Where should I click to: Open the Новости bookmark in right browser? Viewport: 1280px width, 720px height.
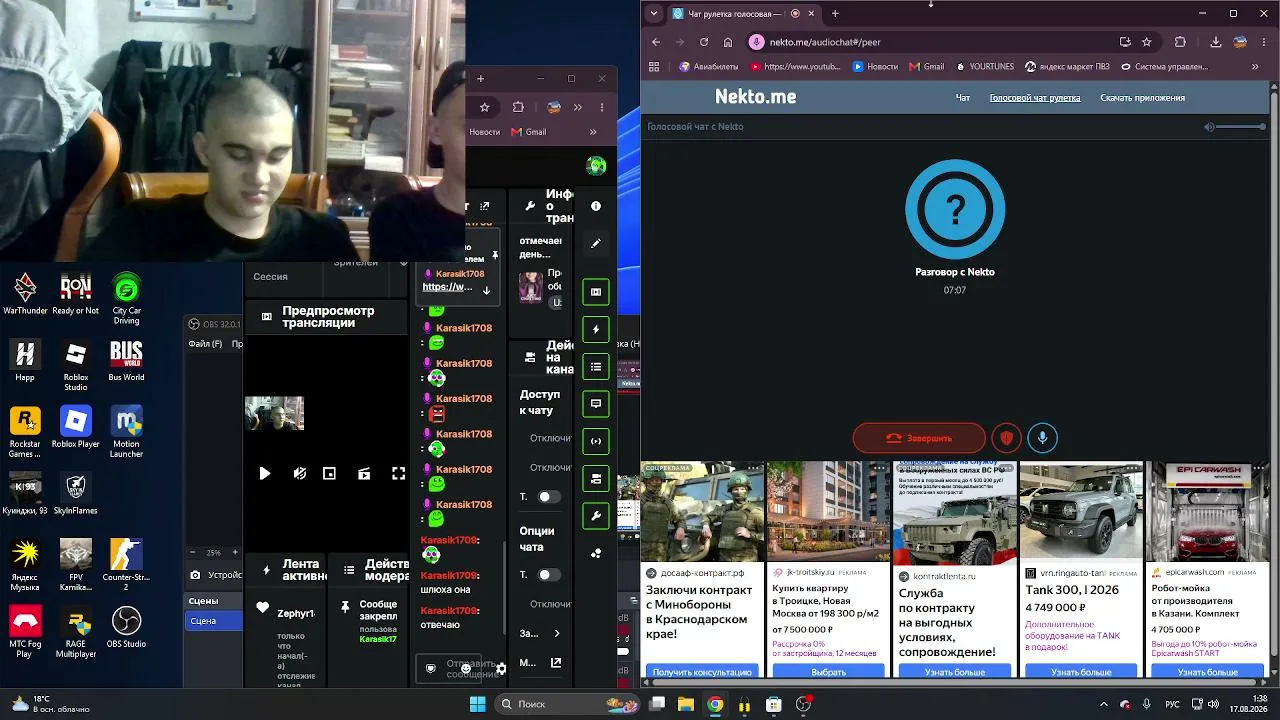pyautogui.click(x=875, y=67)
